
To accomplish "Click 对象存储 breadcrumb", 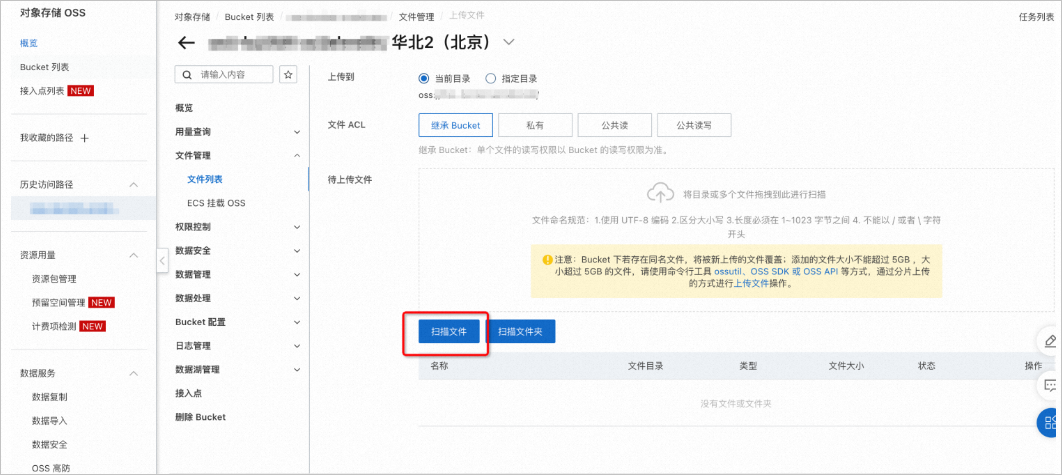I will pos(192,18).
